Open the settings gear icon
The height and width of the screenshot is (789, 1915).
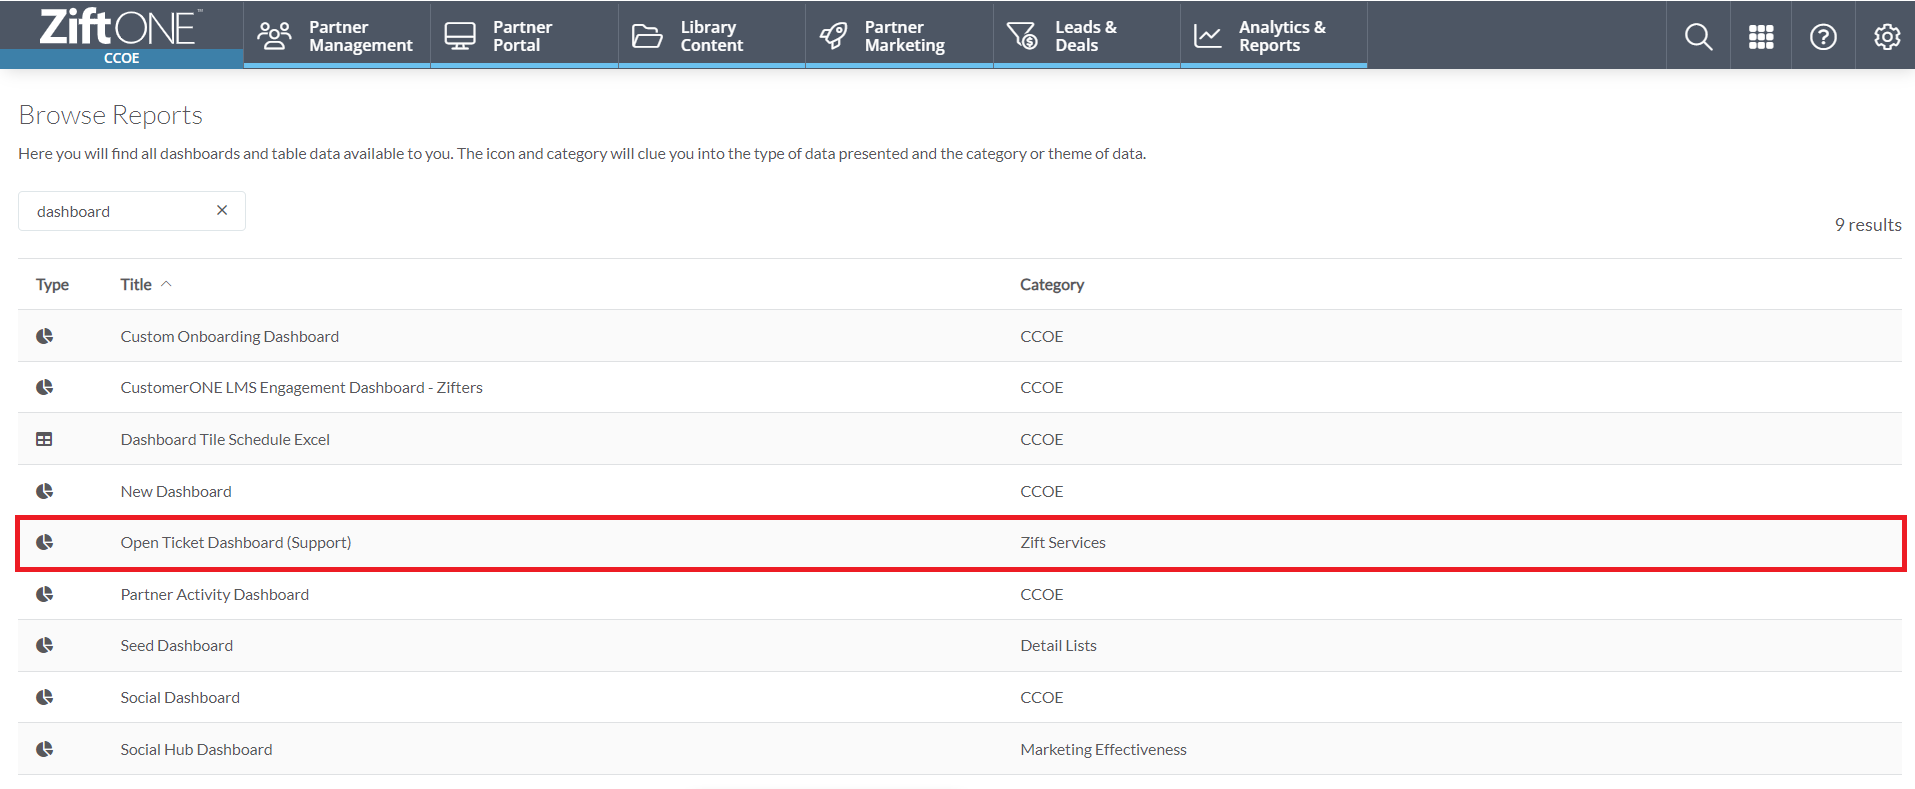[x=1886, y=37]
